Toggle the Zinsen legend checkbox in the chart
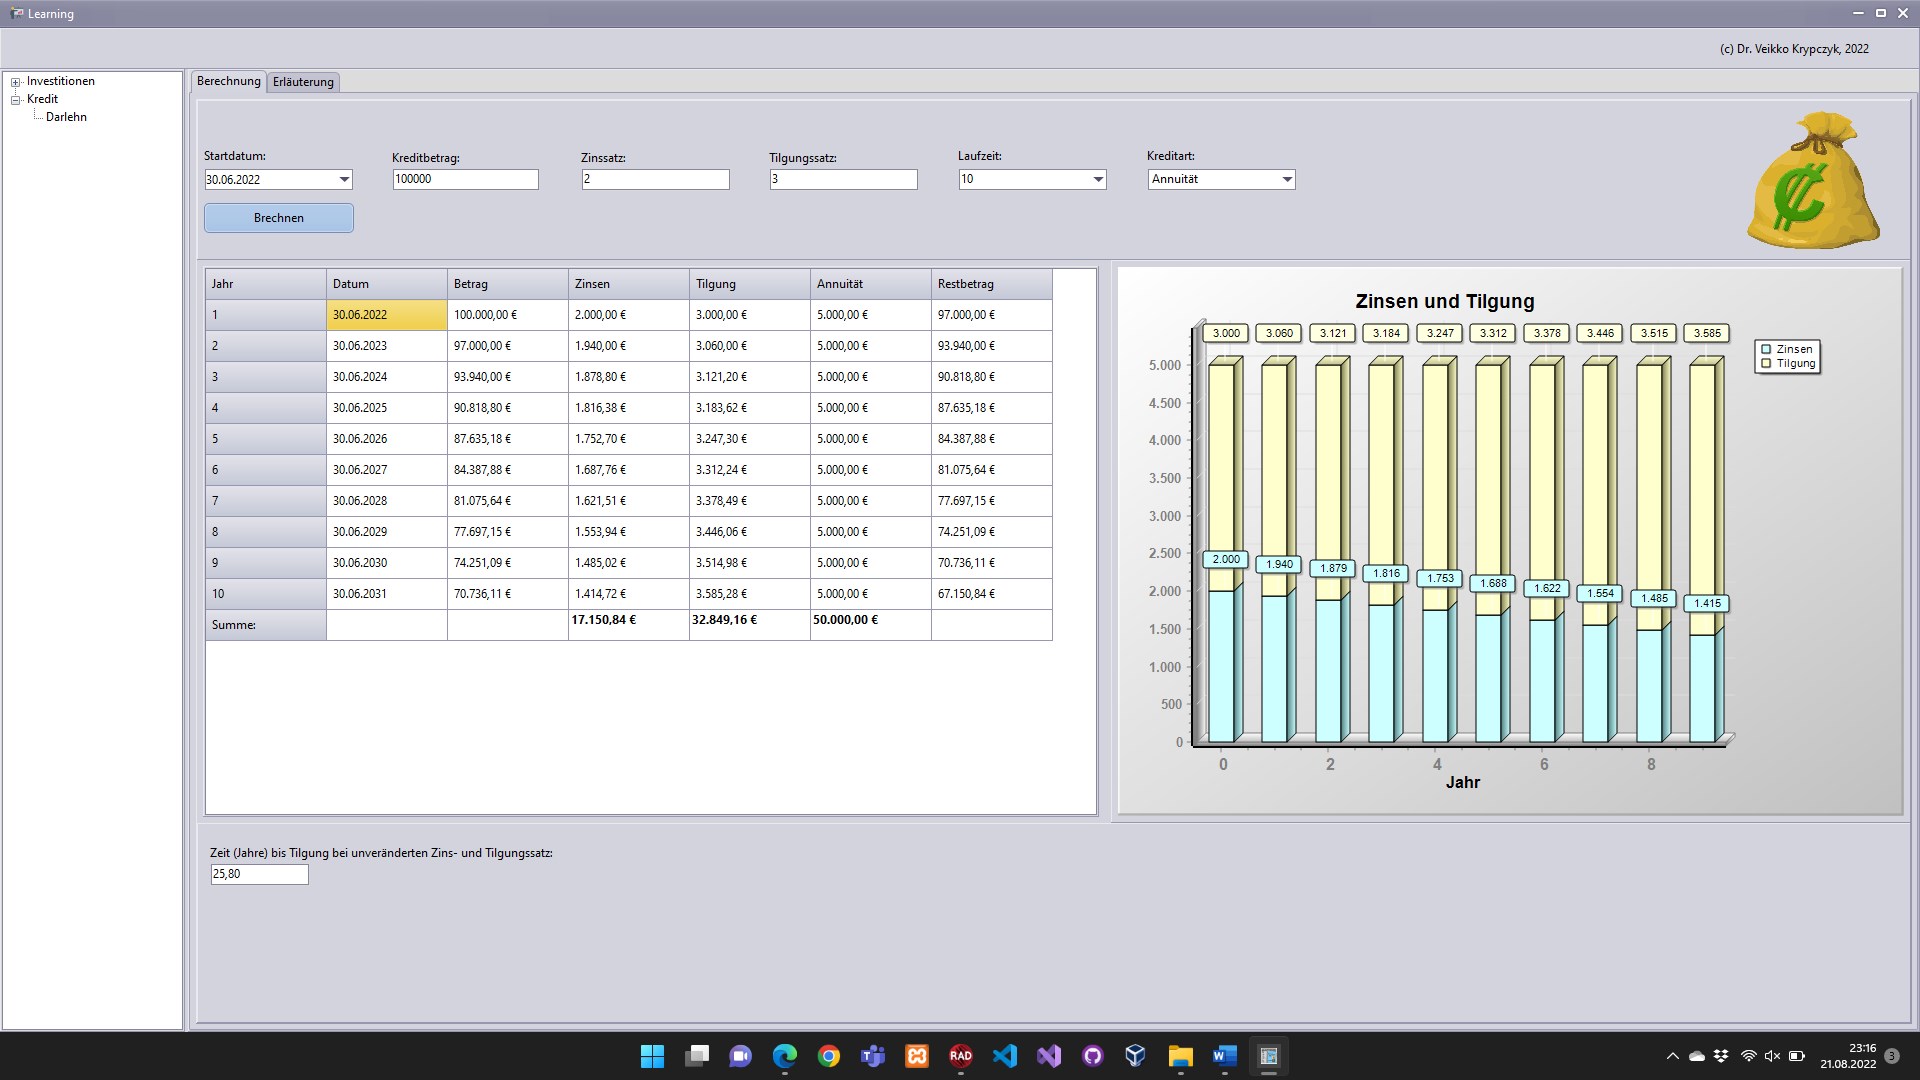 [x=1766, y=349]
